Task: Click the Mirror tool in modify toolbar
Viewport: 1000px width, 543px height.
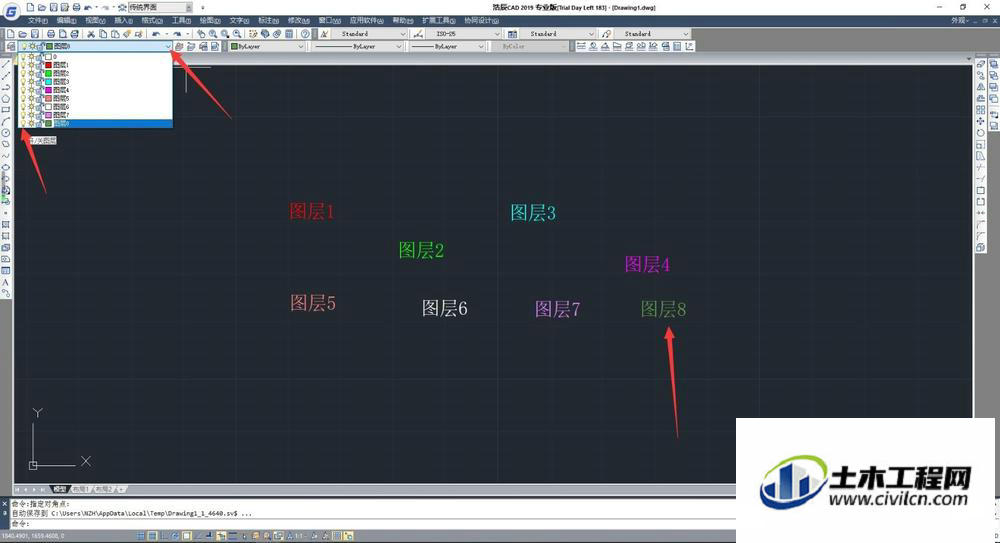Action: pyautogui.click(x=981, y=87)
